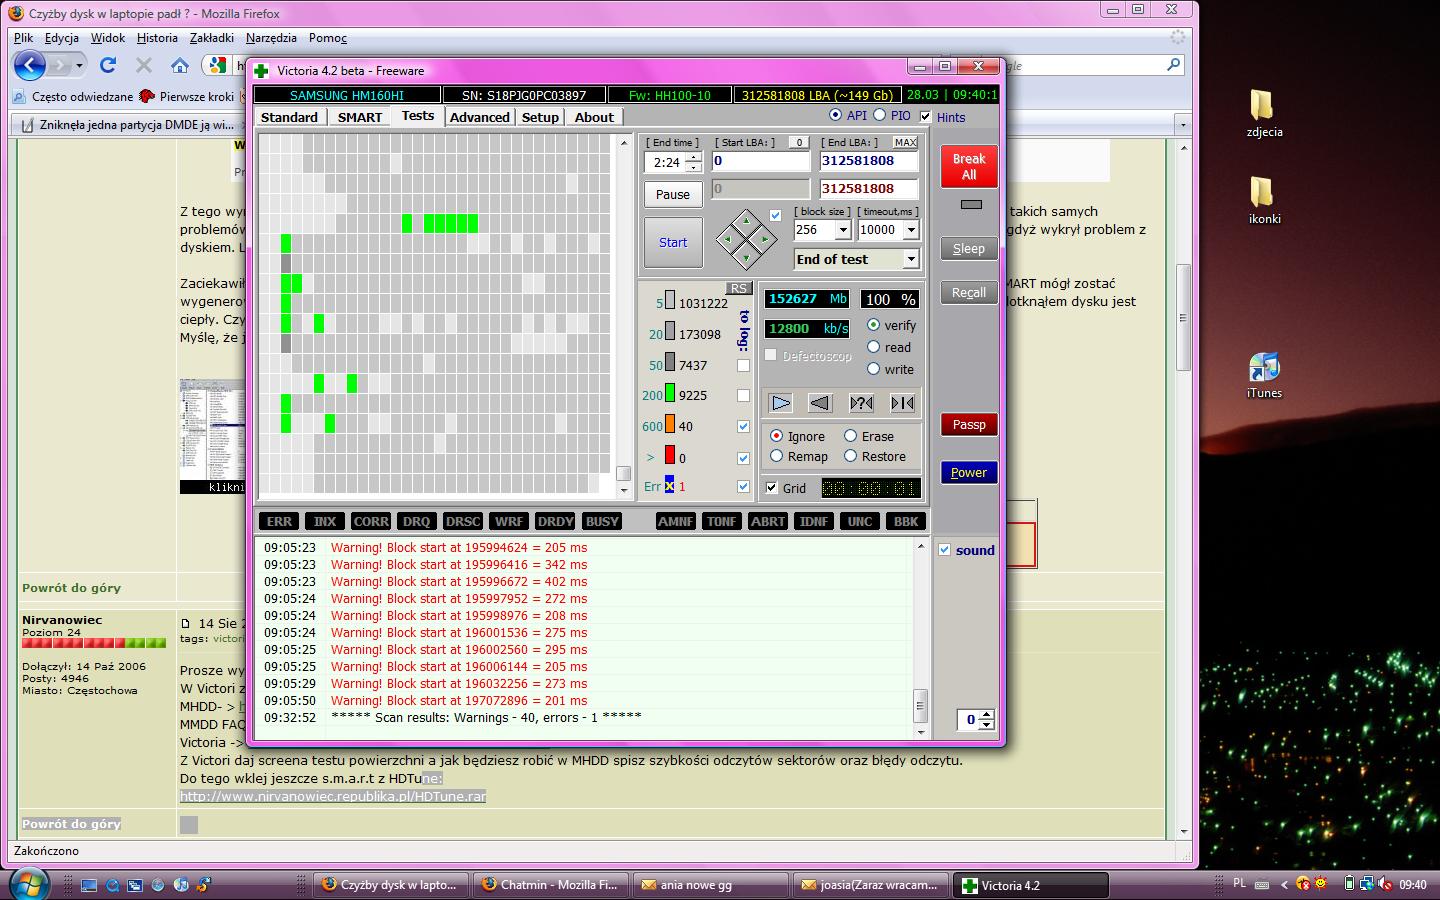The width and height of the screenshot is (1440, 900).
Task: Show hidden tray icons arrow
Action: point(1285,885)
